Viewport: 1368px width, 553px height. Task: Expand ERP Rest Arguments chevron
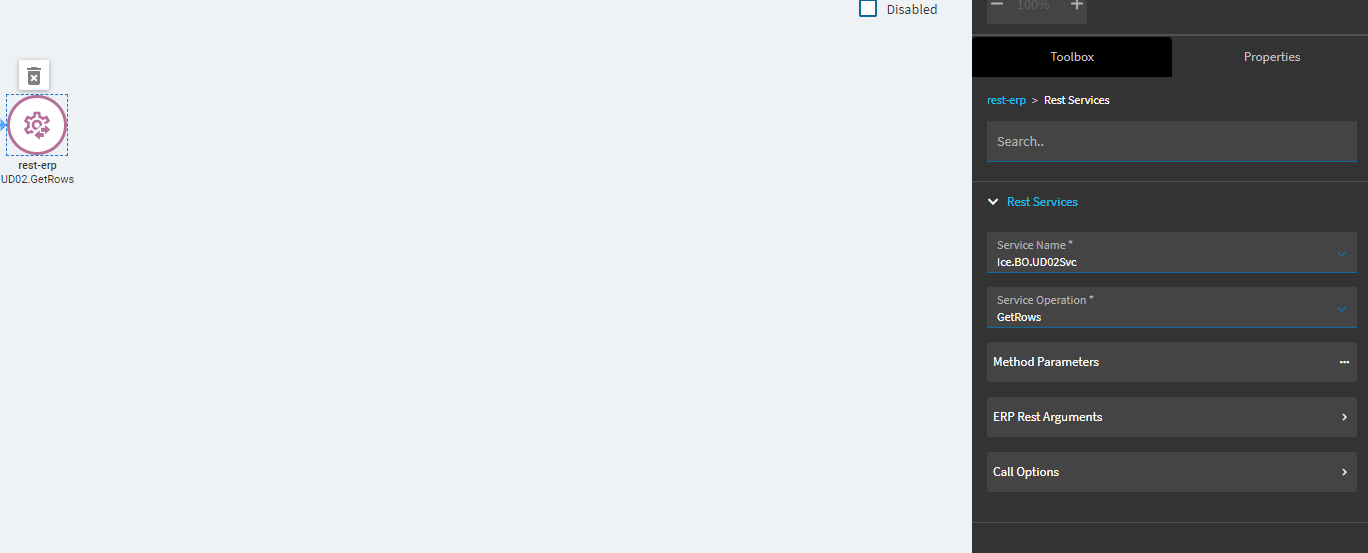[1344, 417]
